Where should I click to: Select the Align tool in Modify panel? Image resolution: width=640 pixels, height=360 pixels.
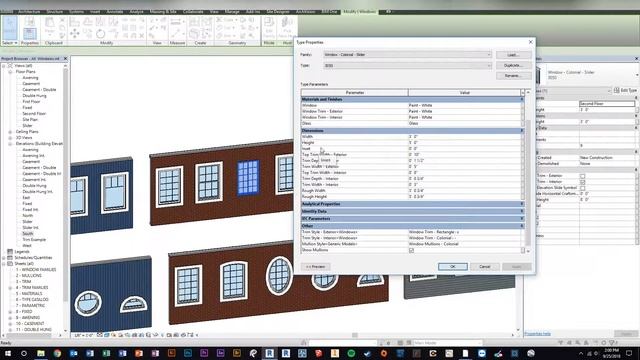coord(75,21)
